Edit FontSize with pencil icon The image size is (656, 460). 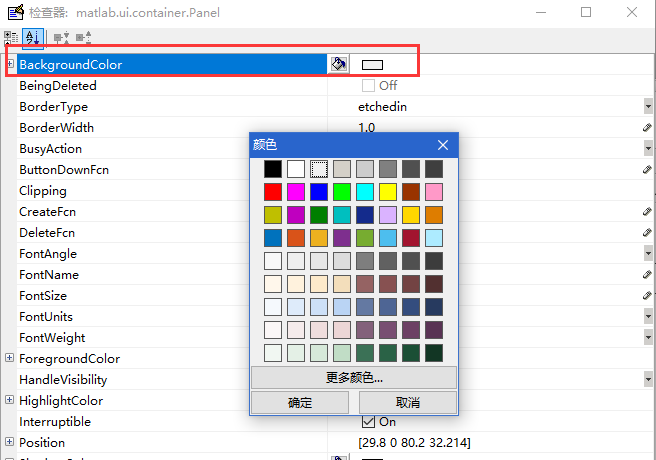coord(647,296)
